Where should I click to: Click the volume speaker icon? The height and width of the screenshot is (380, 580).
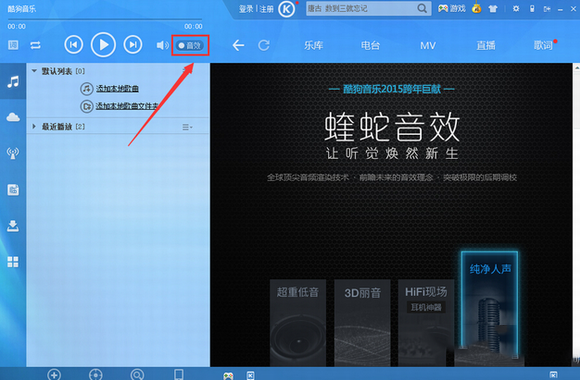162,45
